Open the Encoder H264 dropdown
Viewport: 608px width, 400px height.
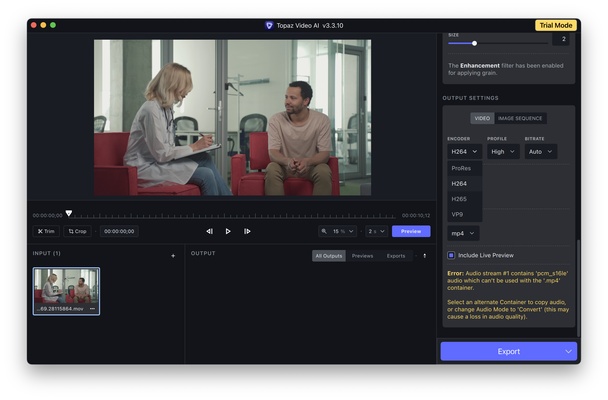[x=464, y=152]
